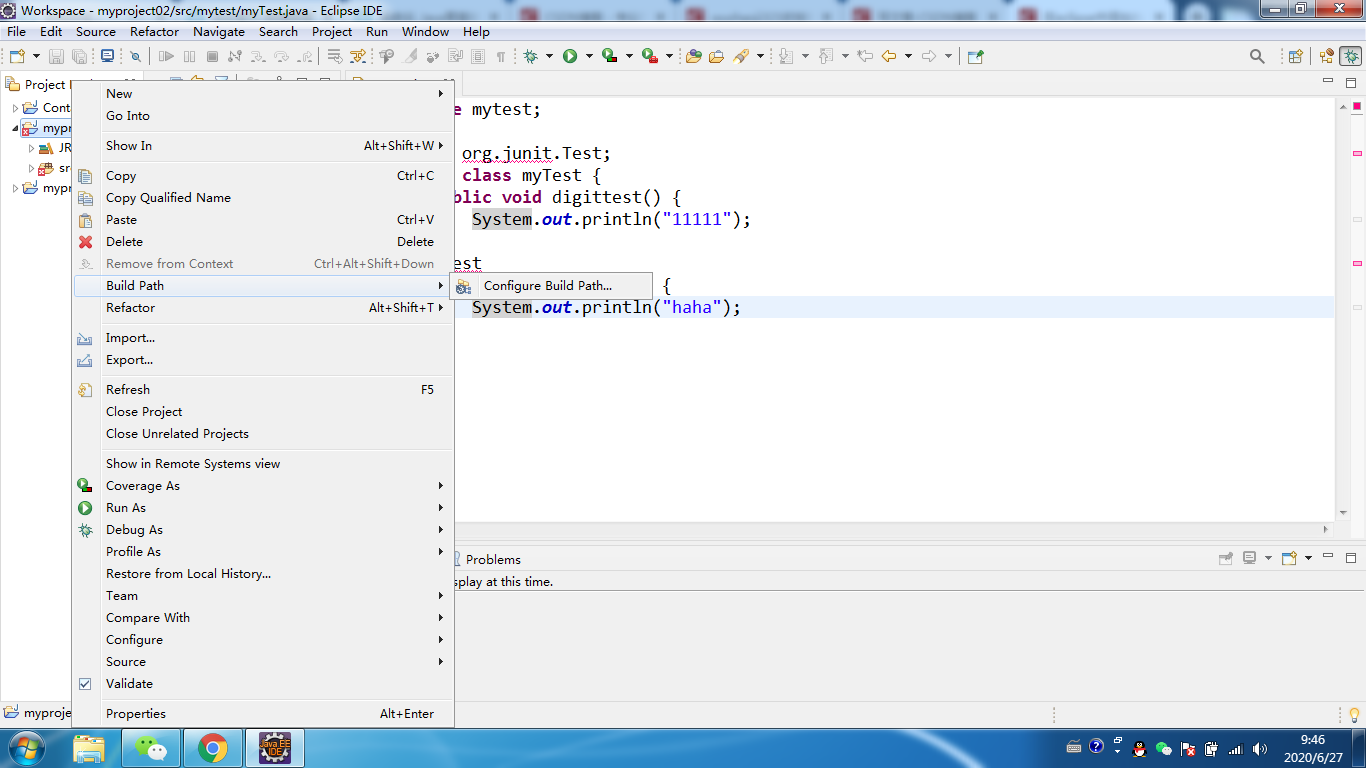Click the Save toolbar icon
The width and height of the screenshot is (1366, 768).
pyautogui.click(x=57, y=57)
